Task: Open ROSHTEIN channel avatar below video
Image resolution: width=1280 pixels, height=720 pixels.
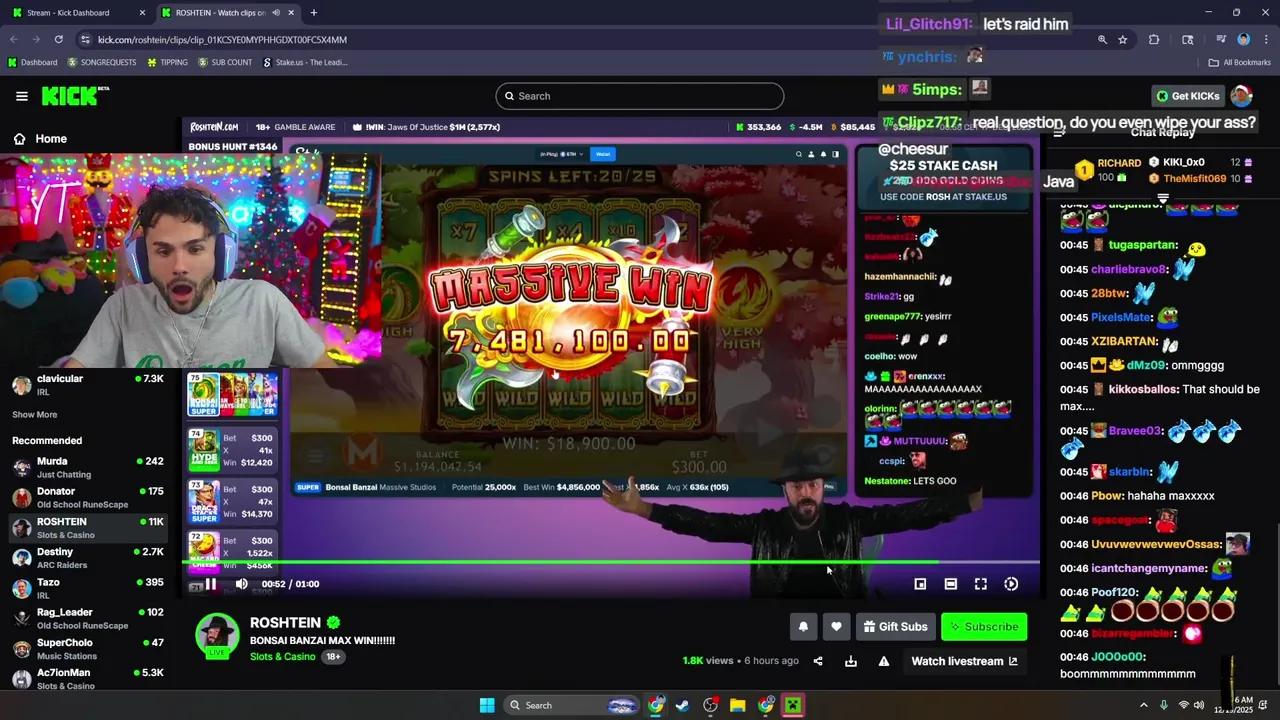Action: 217,636
